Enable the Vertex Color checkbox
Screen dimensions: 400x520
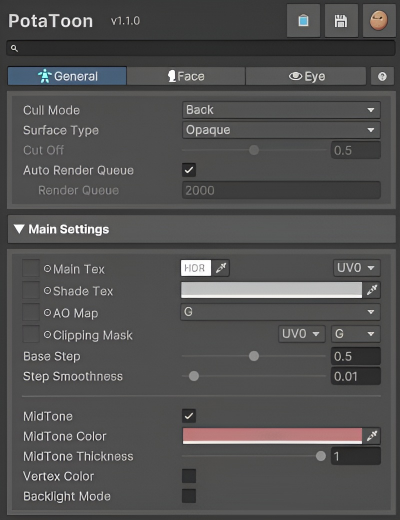pos(189,476)
